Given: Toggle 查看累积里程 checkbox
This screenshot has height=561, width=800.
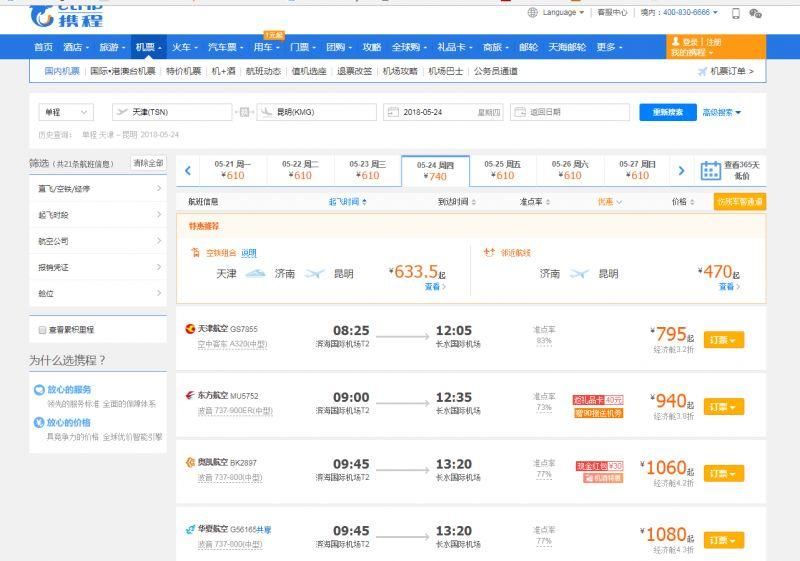Looking at the screenshot, I should tap(42, 330).
